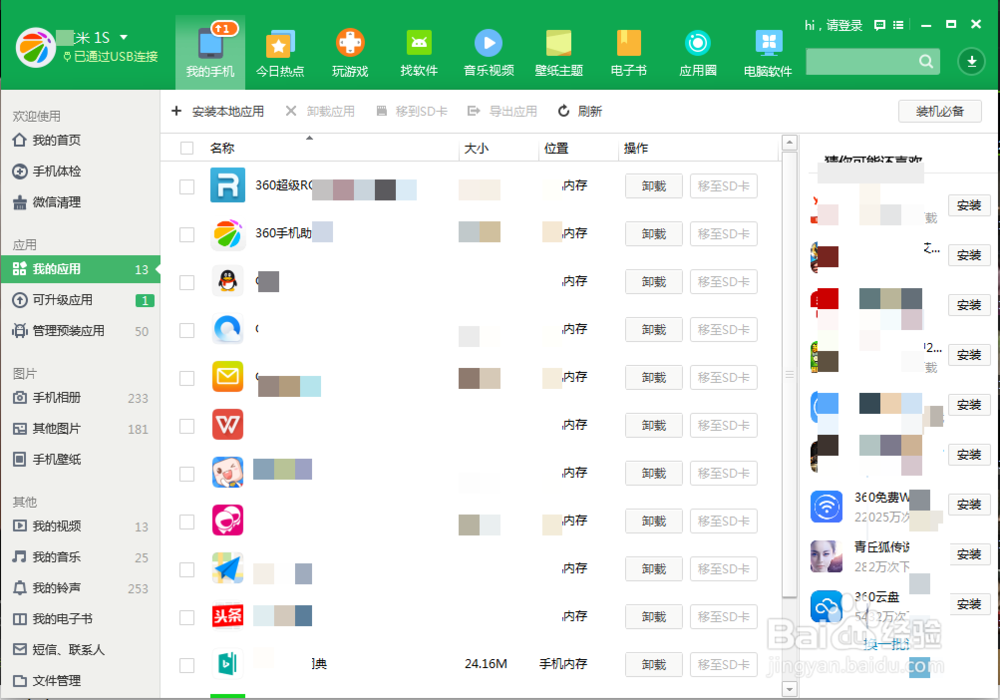Open the 我的手机 tab

point(210,52)
